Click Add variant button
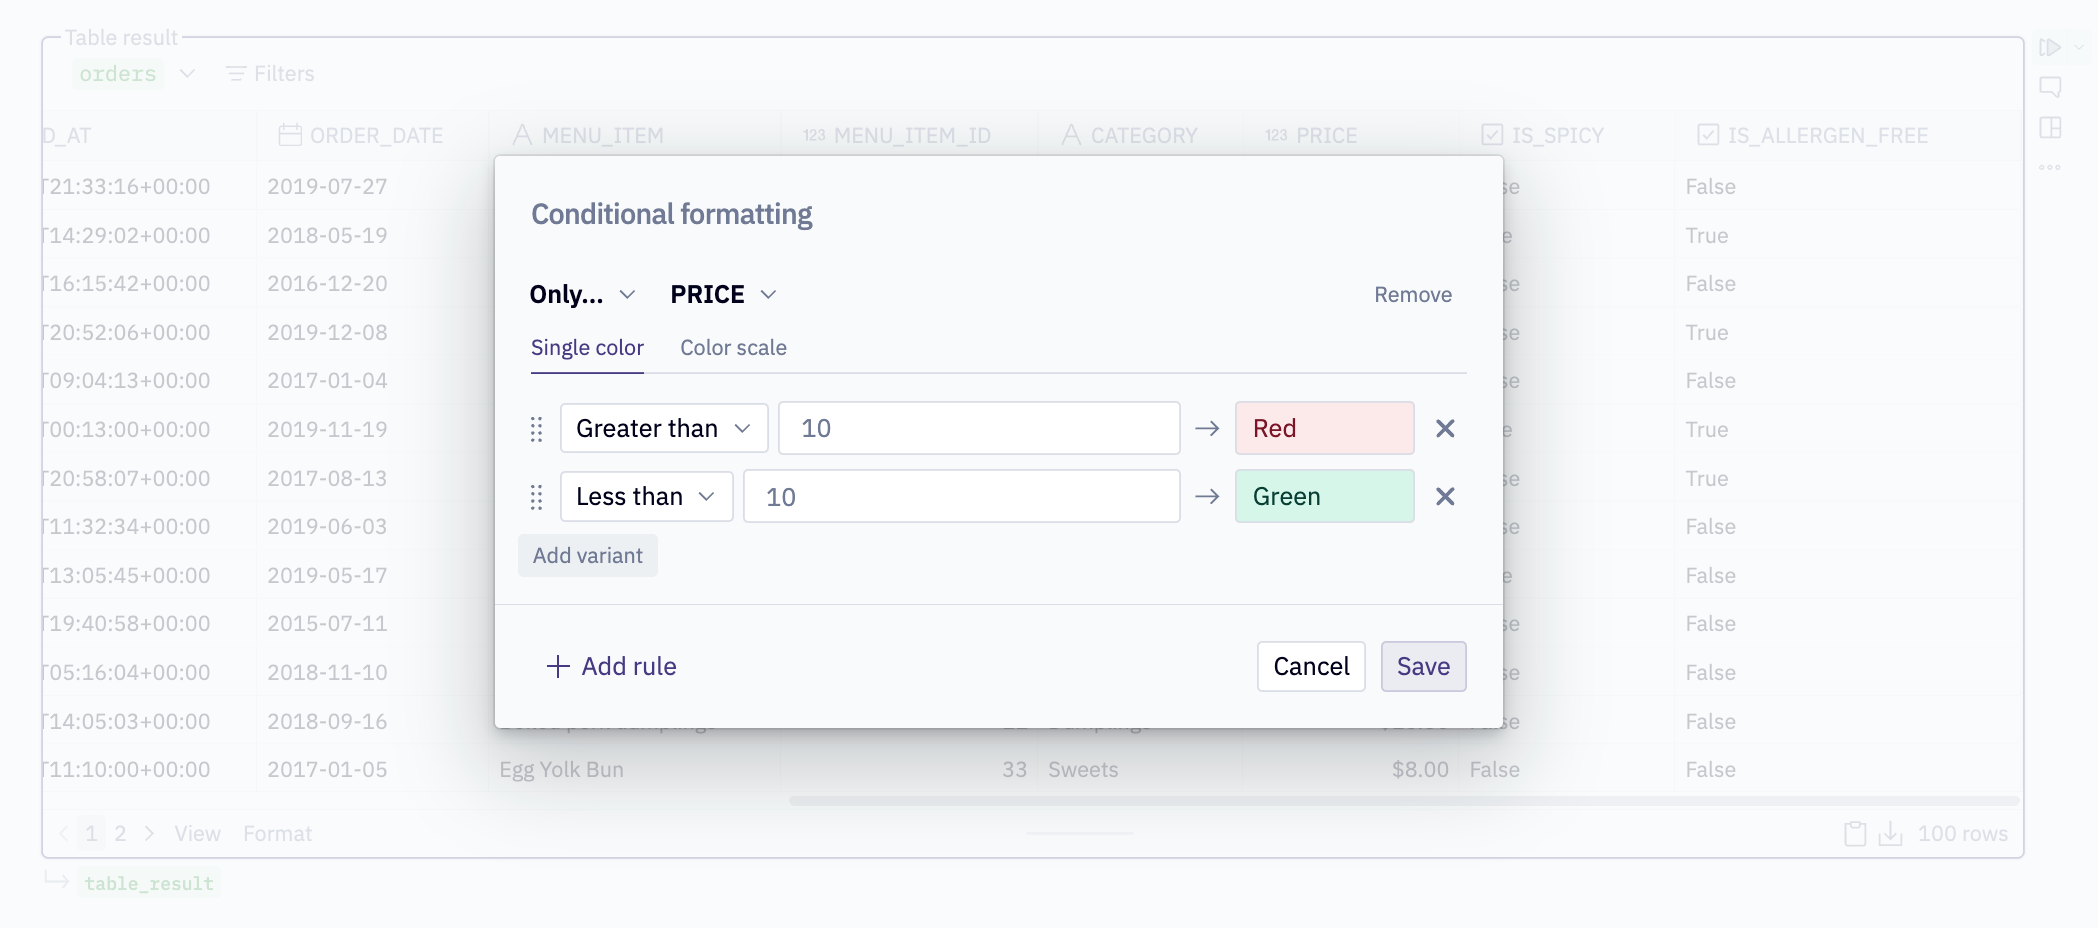The height and width of the screenshot is (928, 2098). 587,556
